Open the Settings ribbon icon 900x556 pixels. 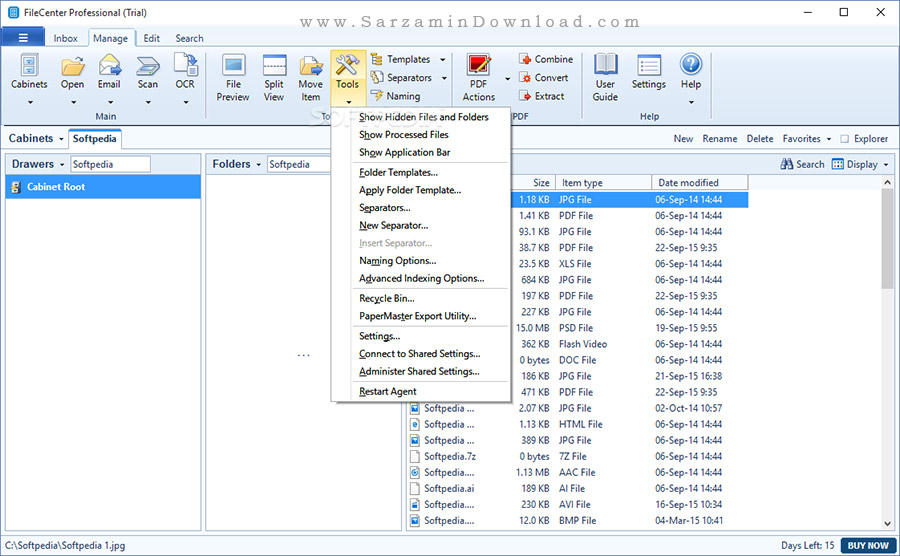coord(649,65)
